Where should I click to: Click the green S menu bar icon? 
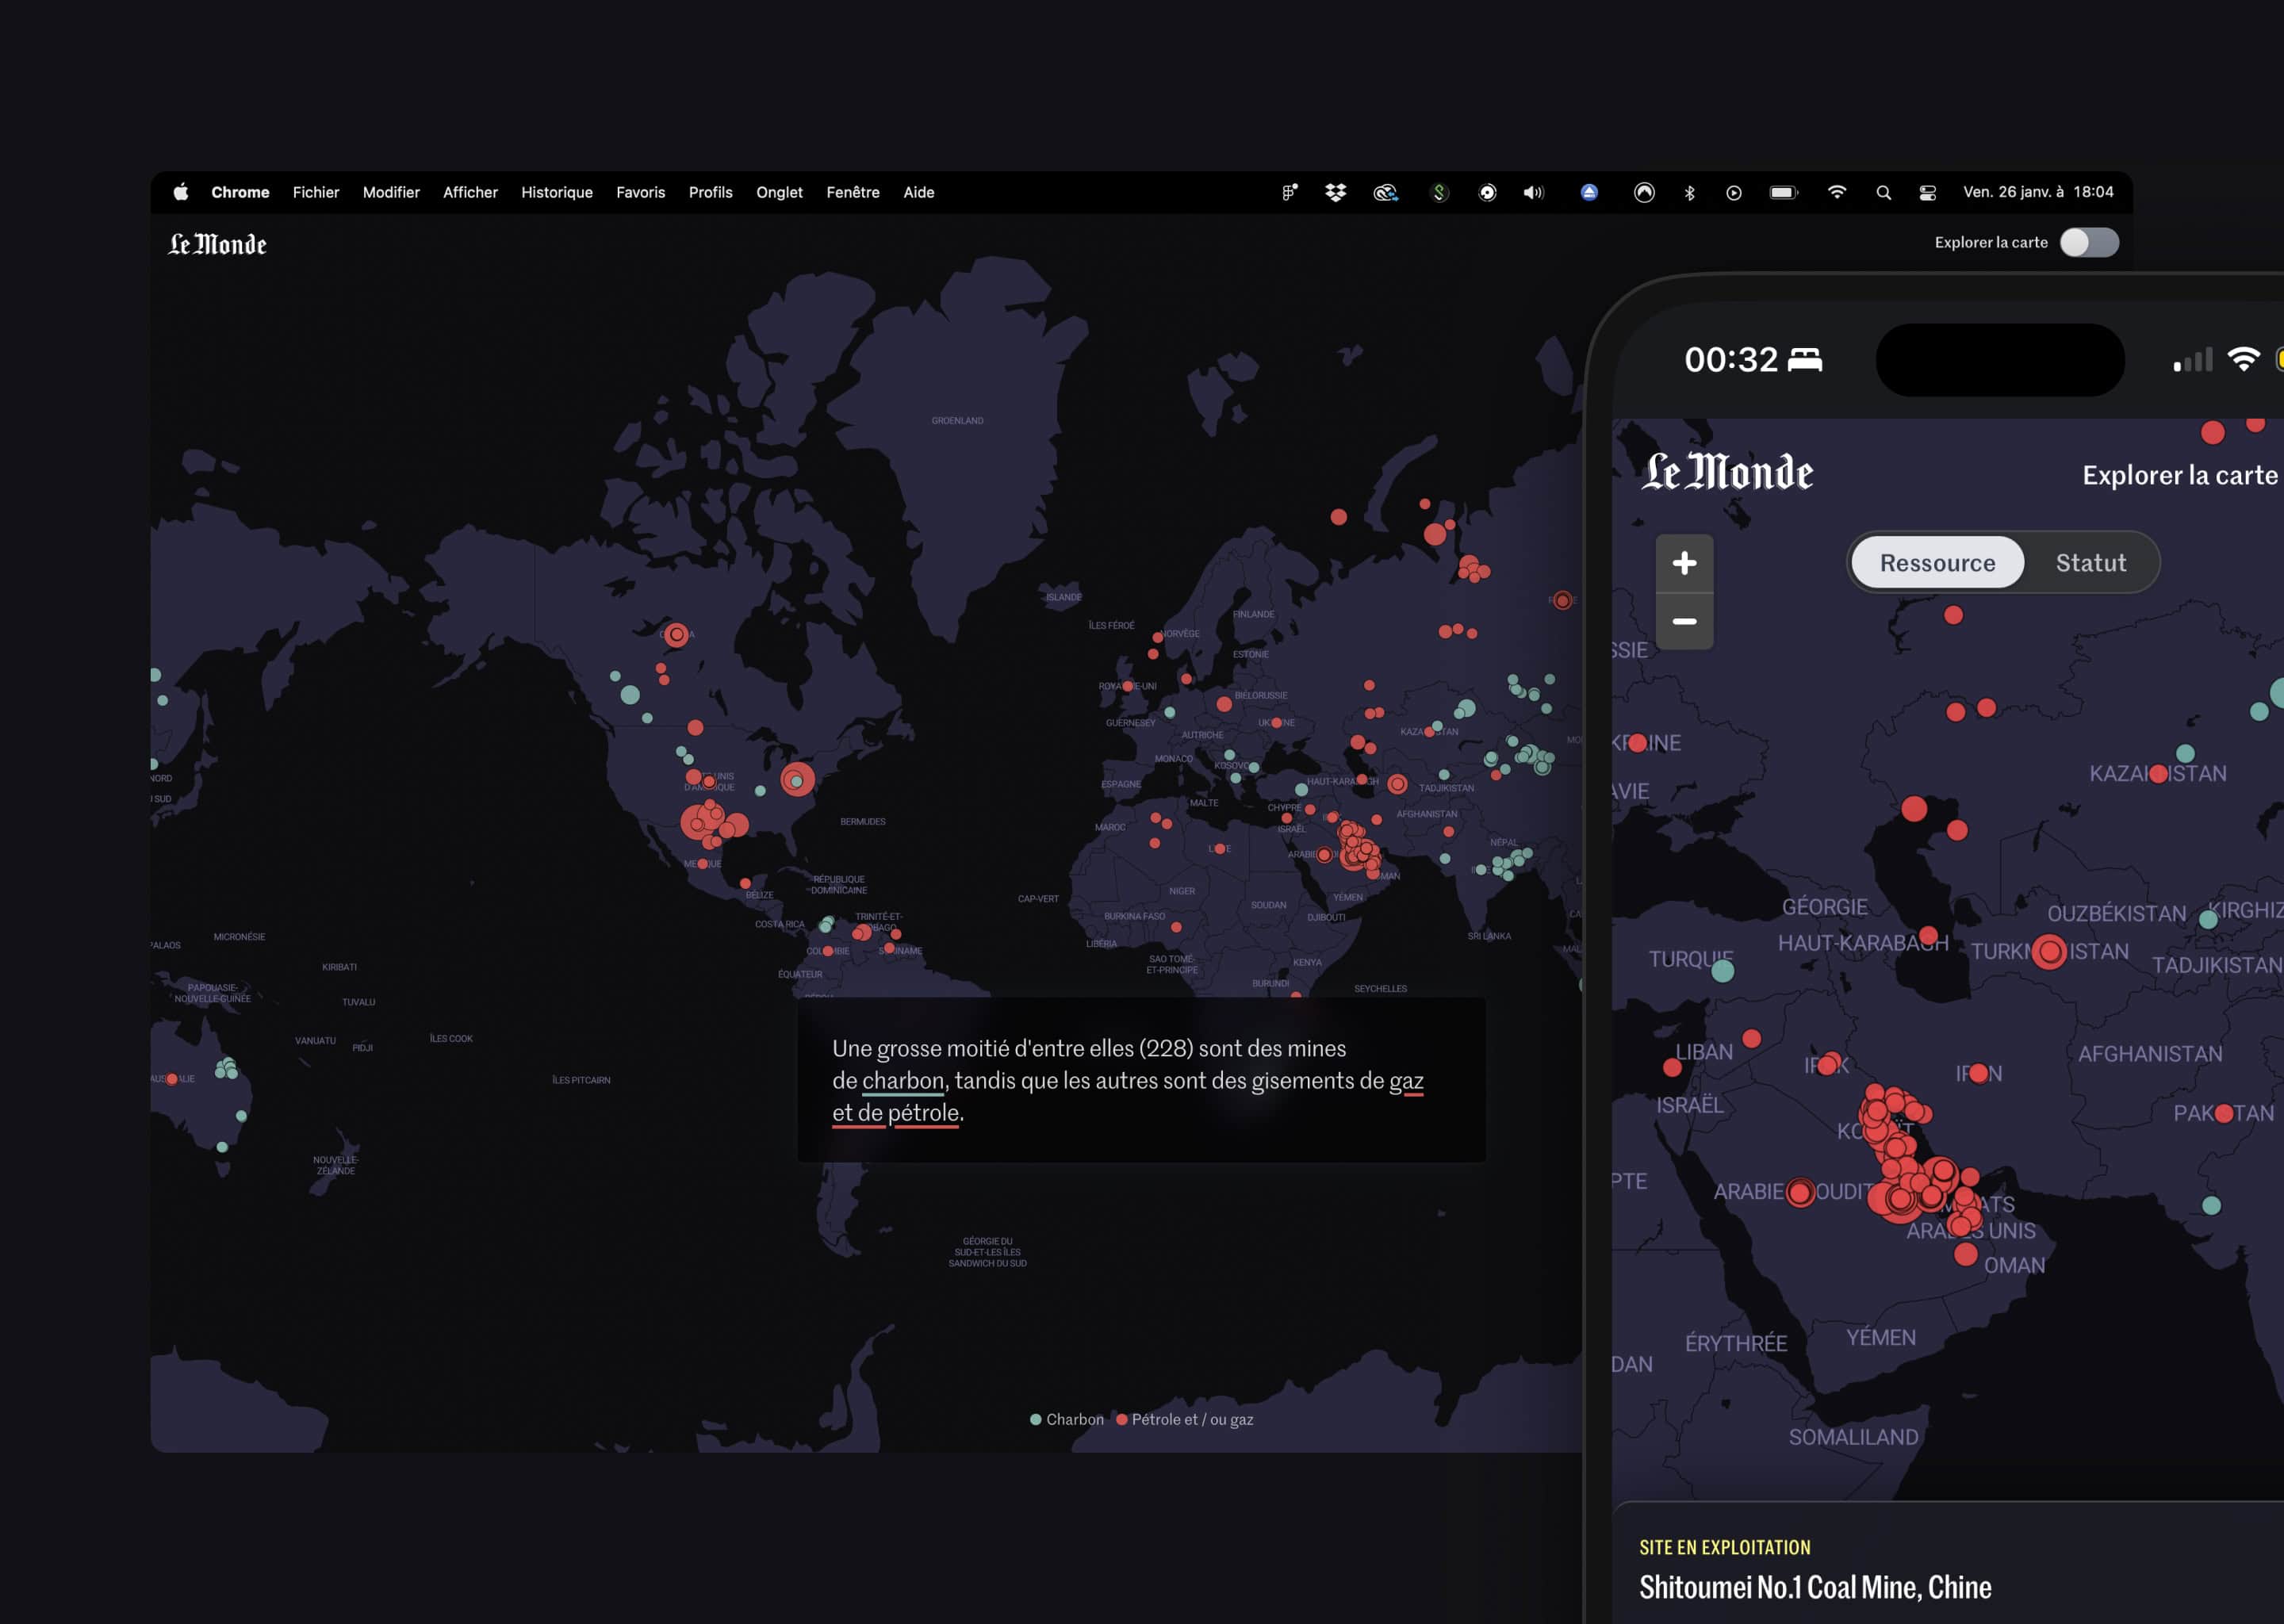click(1439, 192)
